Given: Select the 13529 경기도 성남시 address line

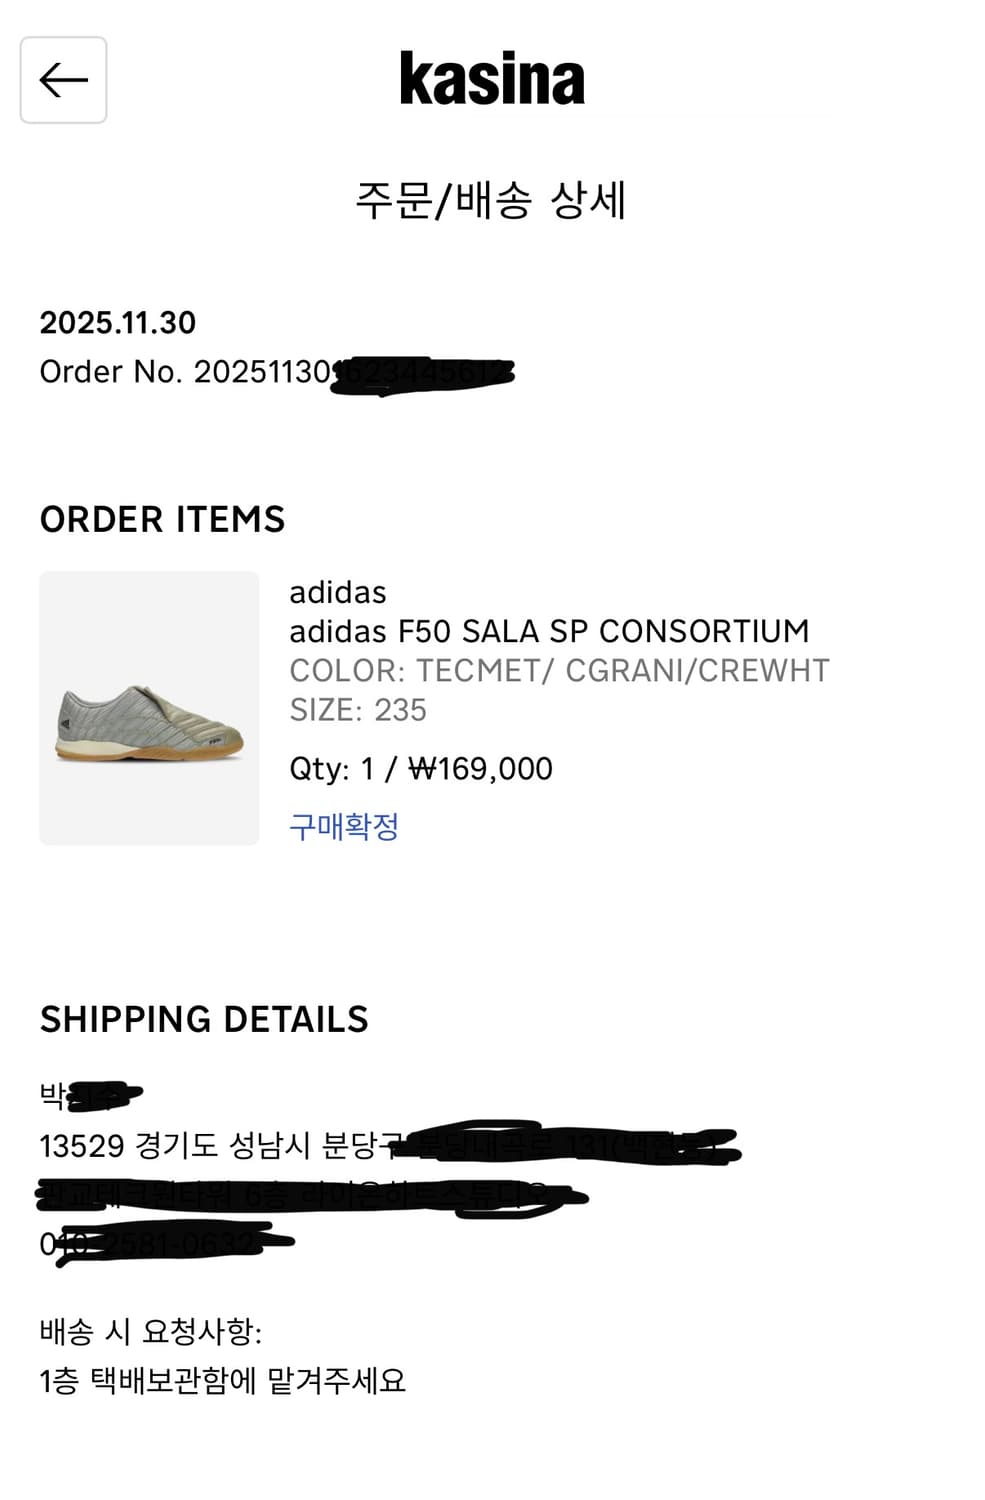Looking at the screenshot, I should click(388, 1145).
